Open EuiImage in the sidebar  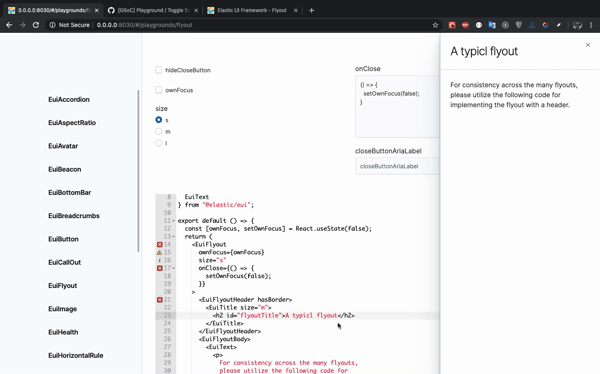[x=62, y=309]
